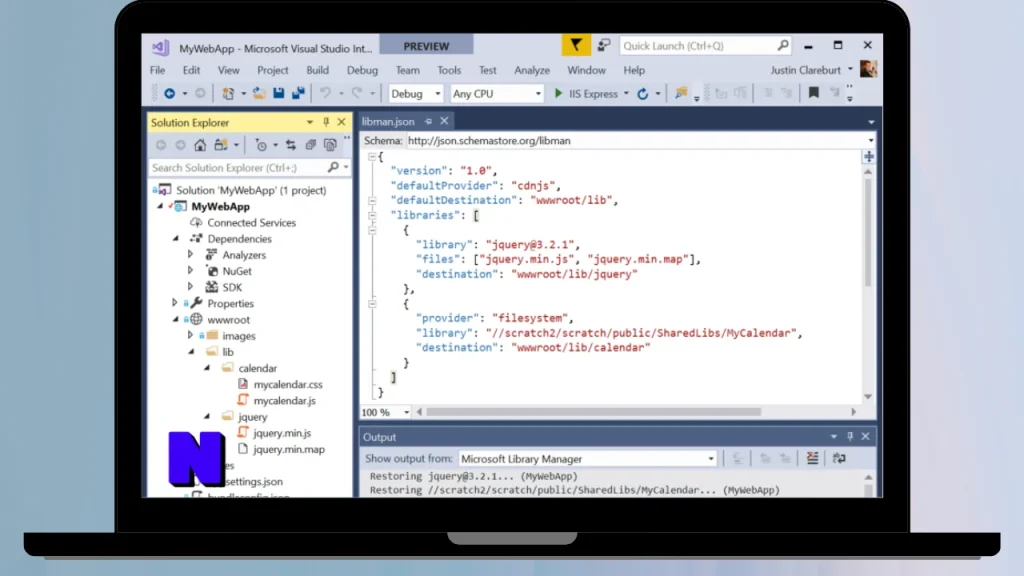Click the Solution Explorer Home icon
The width and height of the screenshot is (1024, 576).
[x=200, y=145]
